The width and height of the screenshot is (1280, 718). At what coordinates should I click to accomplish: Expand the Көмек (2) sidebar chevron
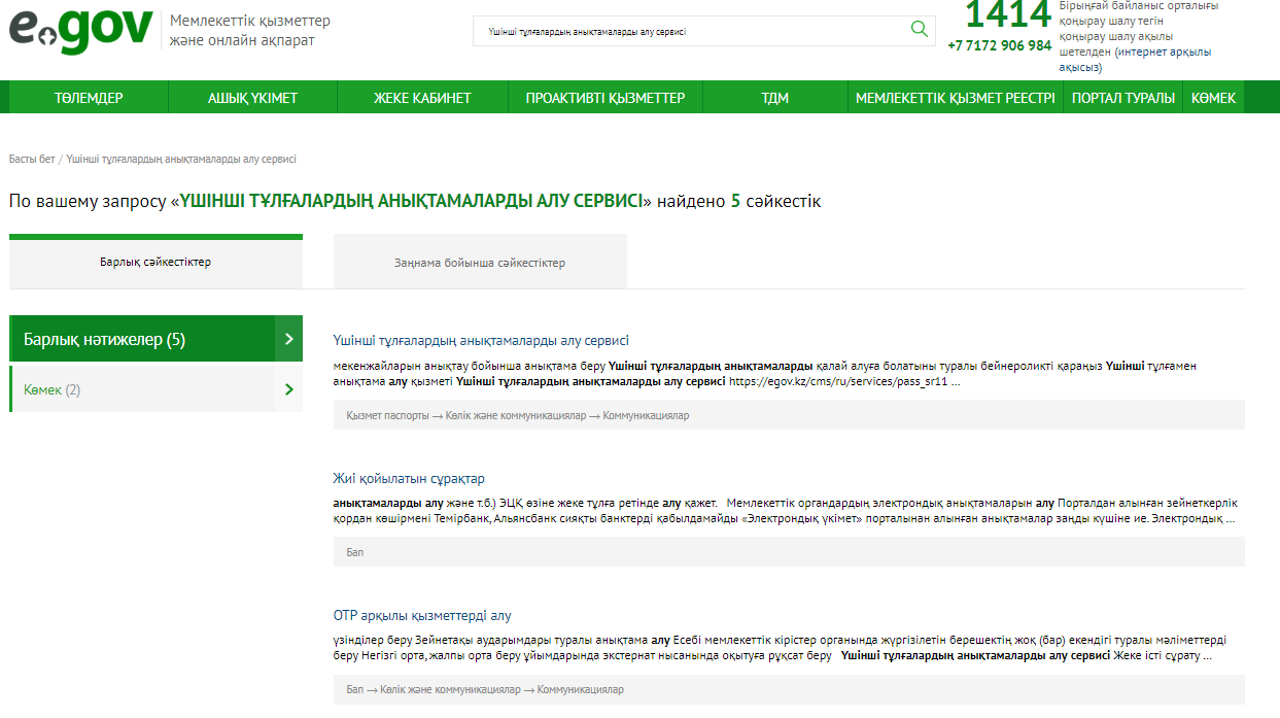pos(288,389)
